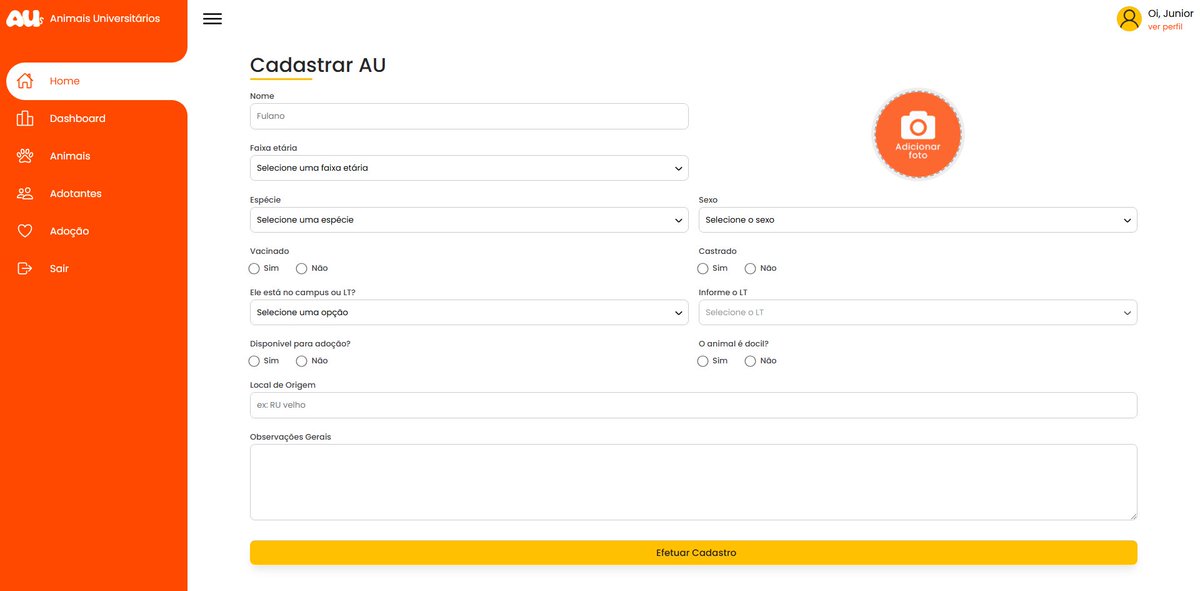Choose Sim for Disponível para adoção
This screenshot has height=591, width=1200.
(x=254, y=361)
